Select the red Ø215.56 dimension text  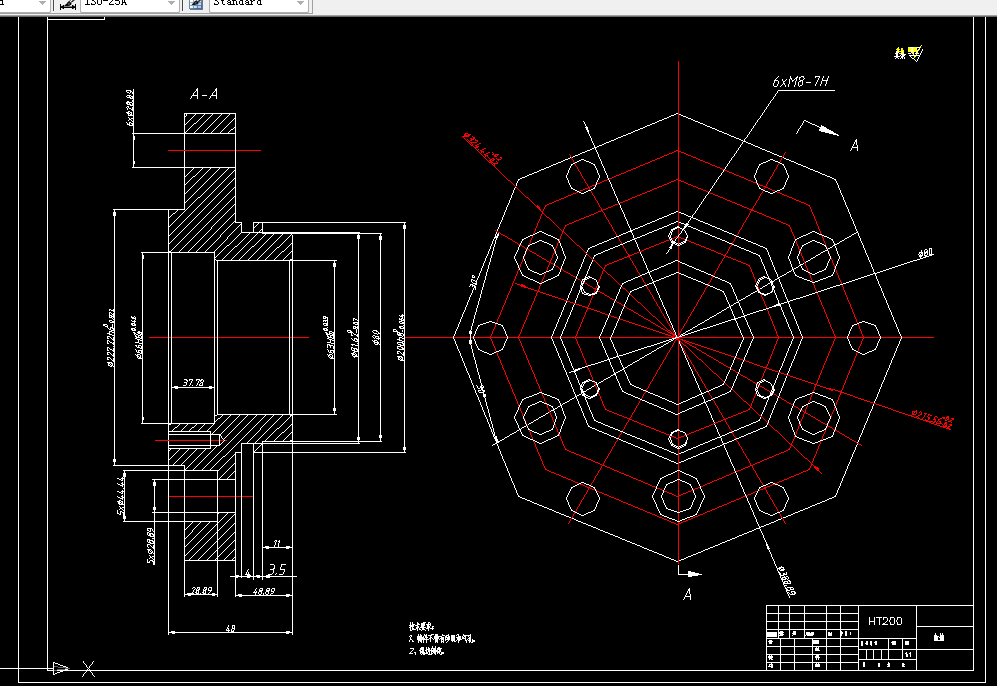coord(933,418)
